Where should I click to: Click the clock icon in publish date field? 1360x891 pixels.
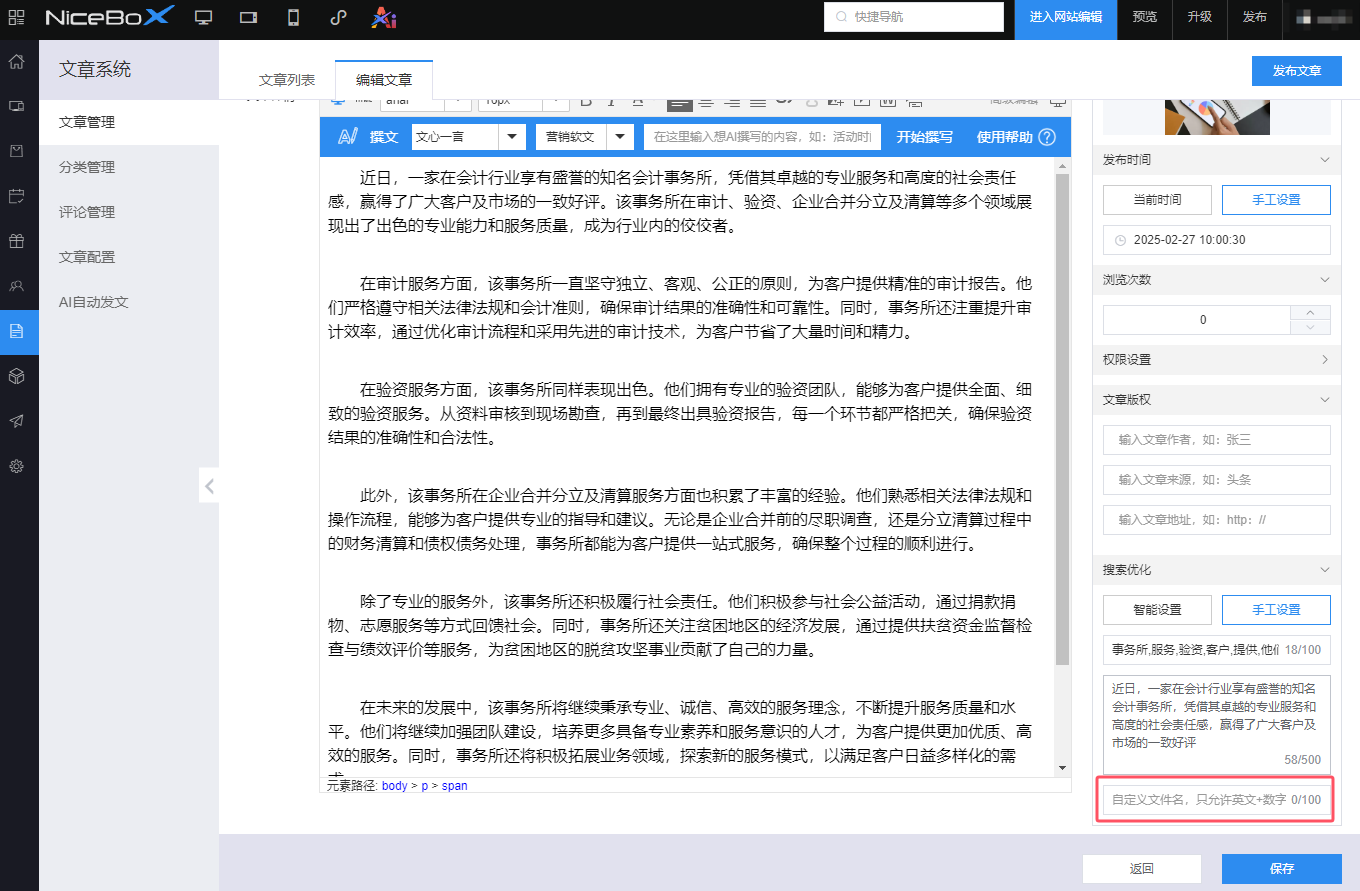[1120, 240]
